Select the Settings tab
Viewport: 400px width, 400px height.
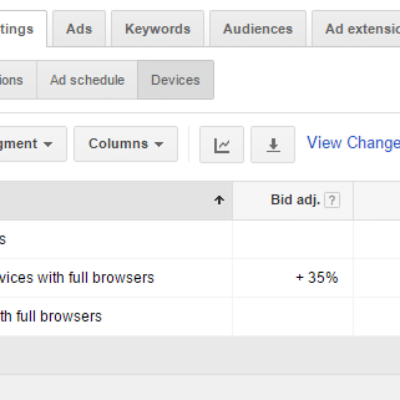[23, 29]
